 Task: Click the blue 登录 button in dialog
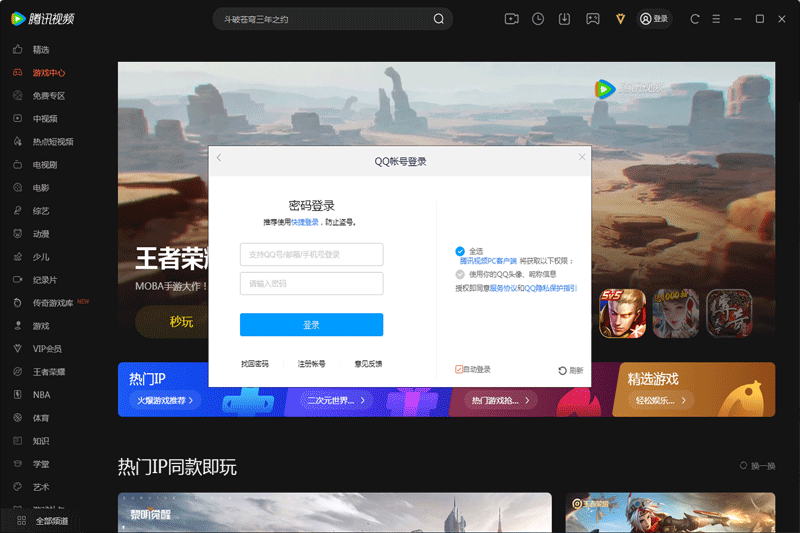(311, 325)
